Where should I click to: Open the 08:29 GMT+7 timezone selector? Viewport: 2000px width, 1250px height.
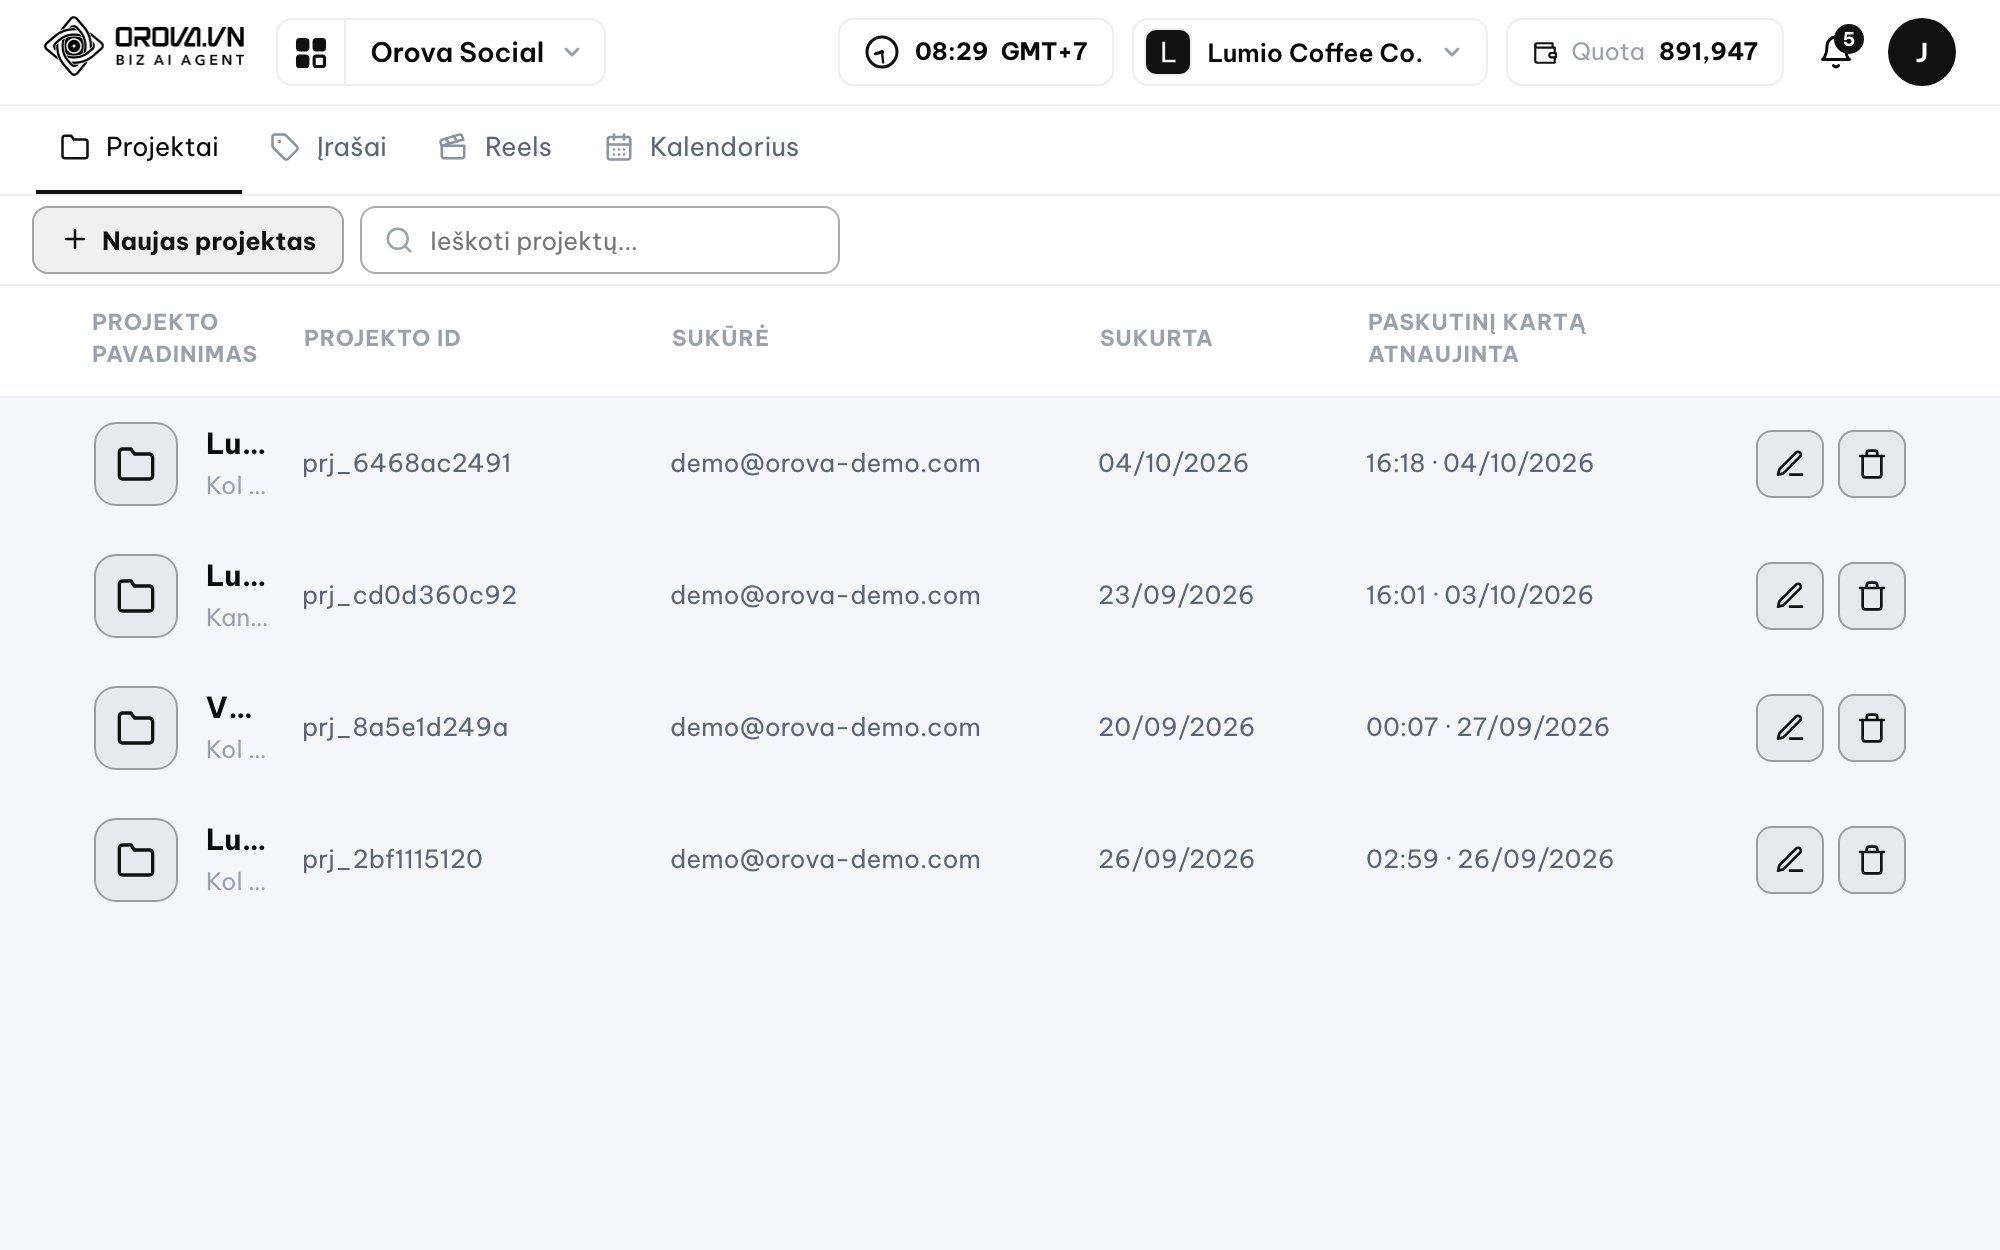click(x=976, y=52)
